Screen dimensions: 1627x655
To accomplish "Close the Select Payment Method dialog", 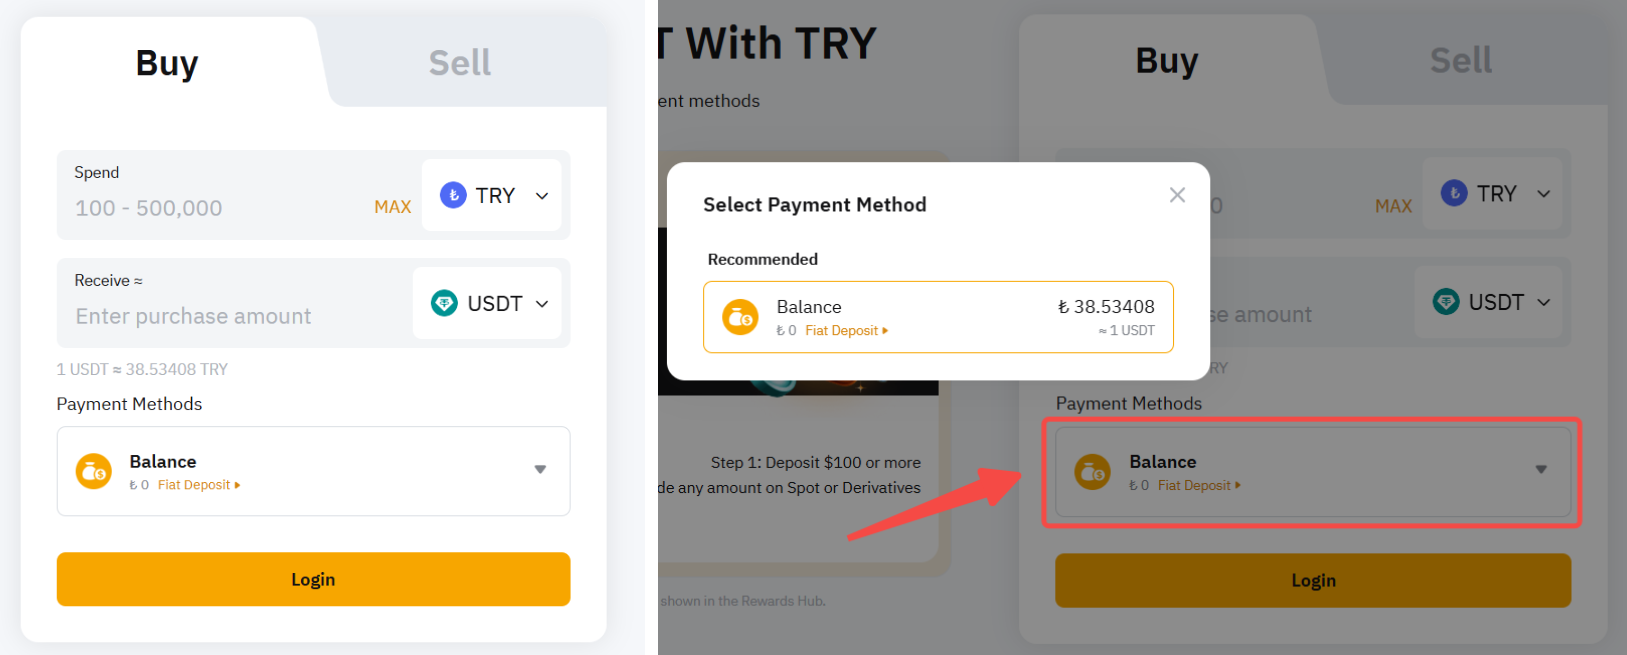I will (1177, 195).
